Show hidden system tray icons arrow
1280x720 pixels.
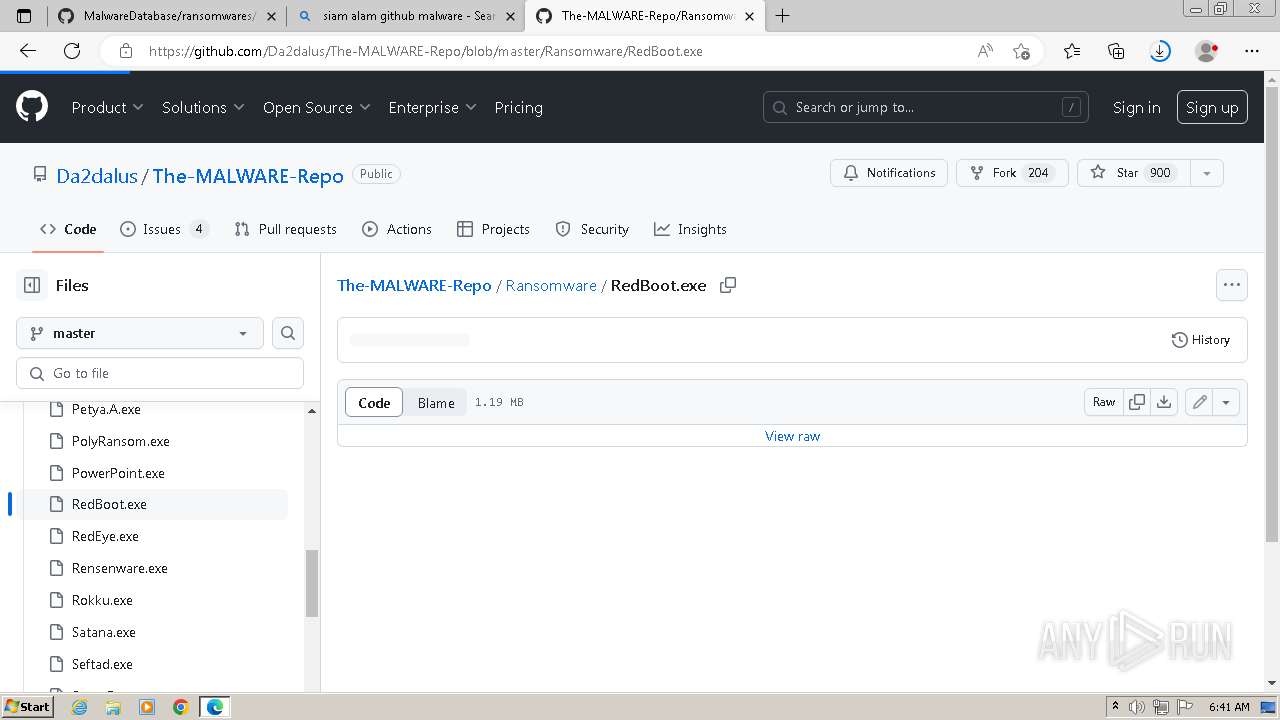pyautogui.click(x=1116, y=707)
